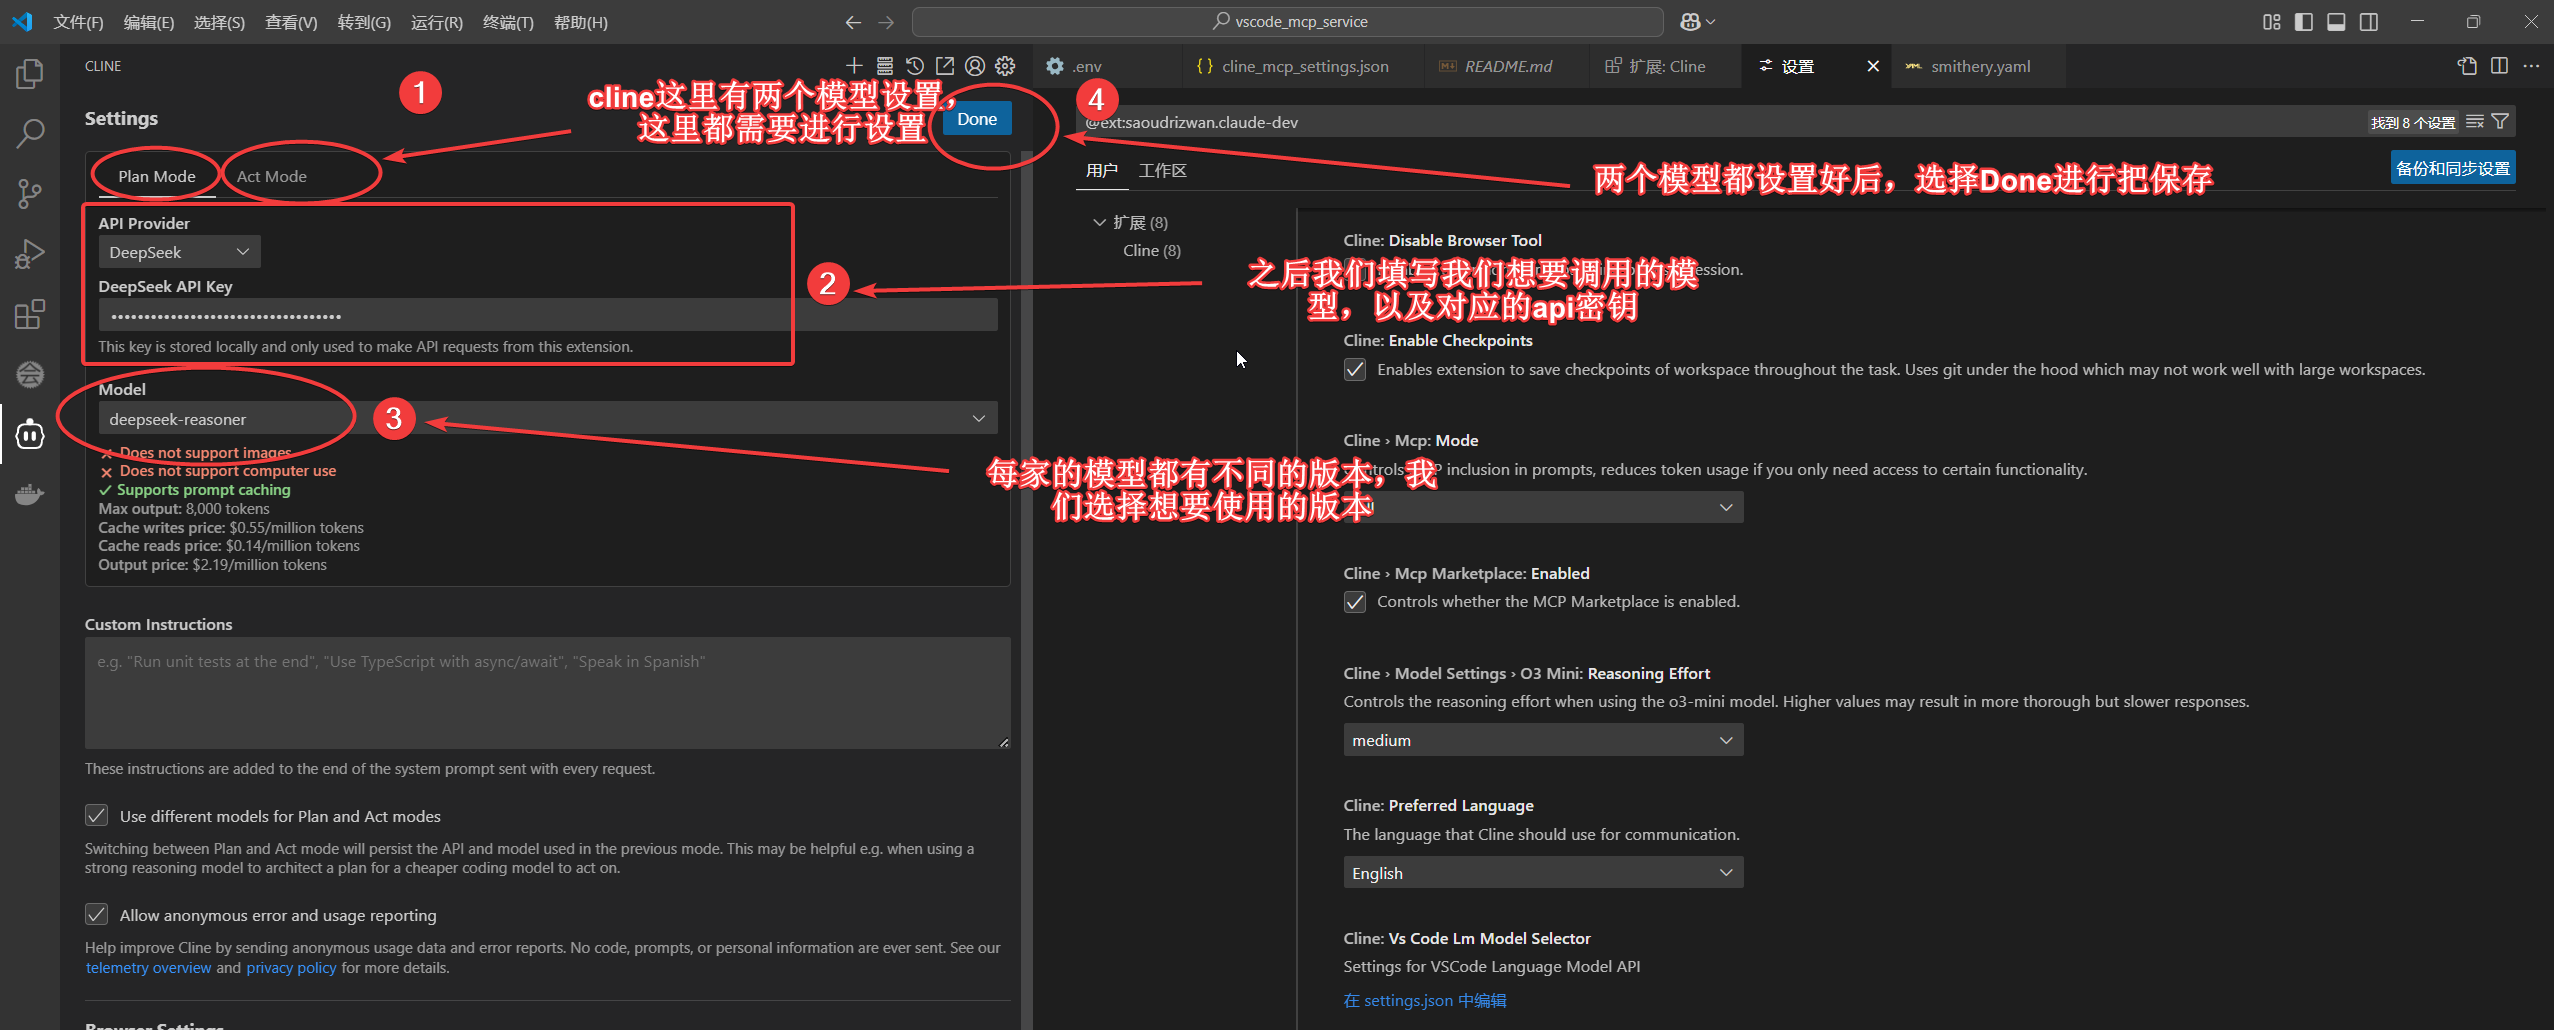Collapse the 扩展 (8) tree section
This screenshot has height=1030, width=2554.
click(1100, 222)
